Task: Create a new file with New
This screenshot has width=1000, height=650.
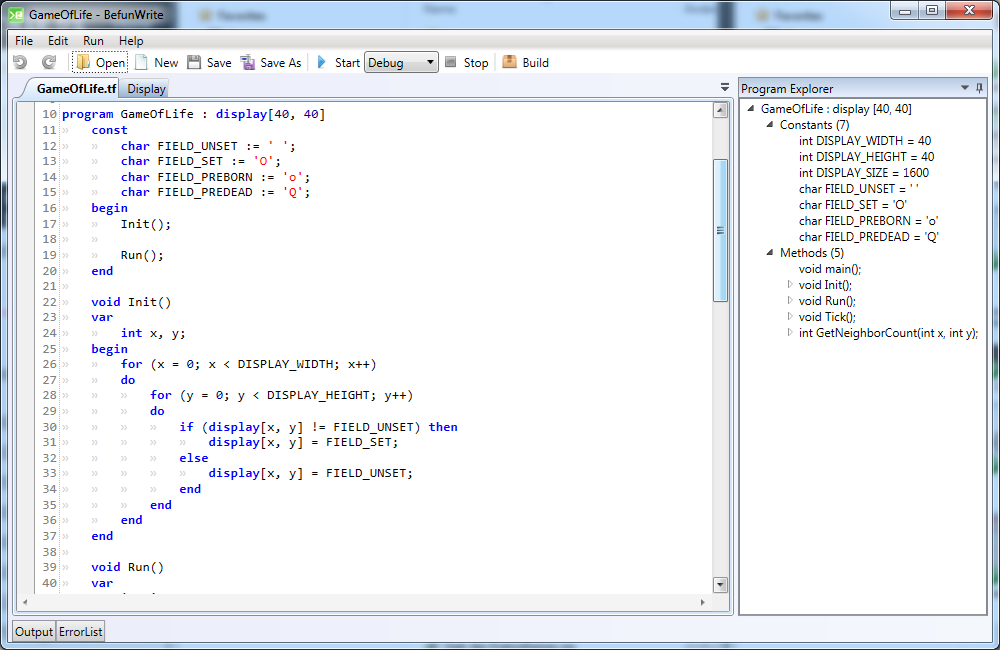Action: click(x=142, y=62)
